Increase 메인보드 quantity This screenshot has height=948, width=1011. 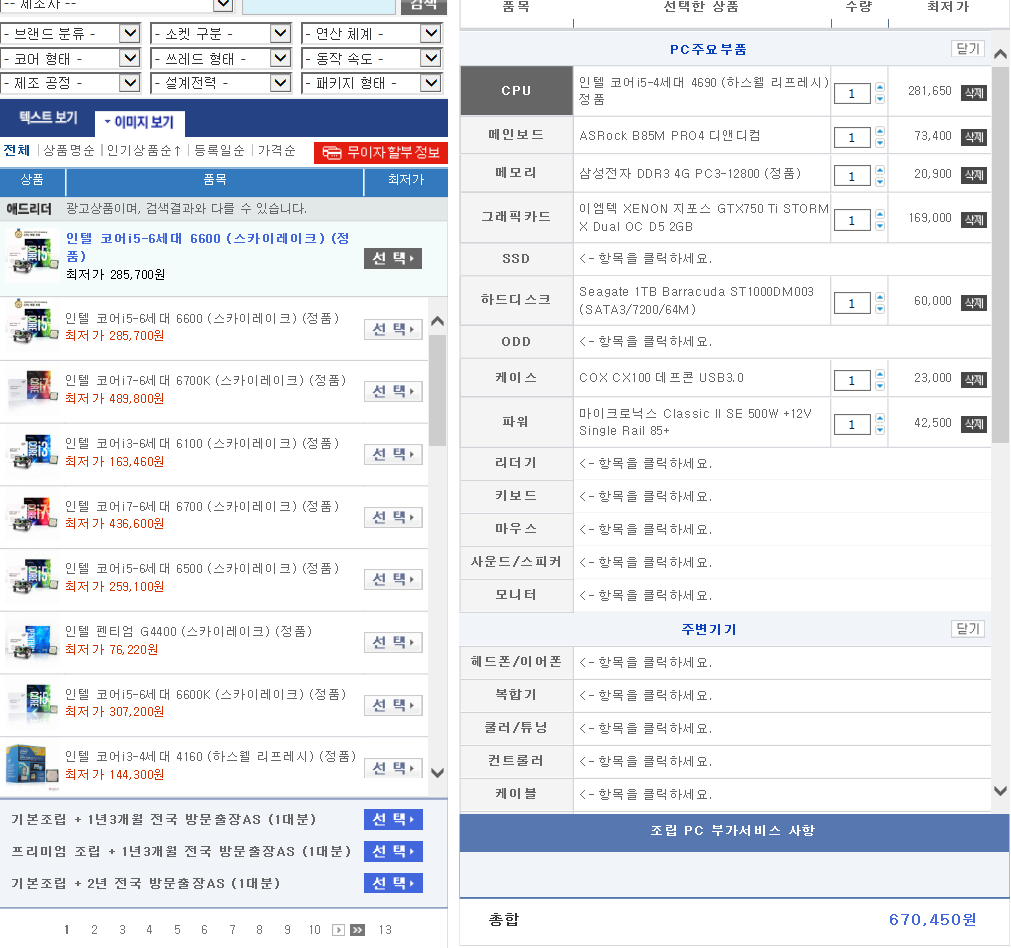tap(880, 131)
